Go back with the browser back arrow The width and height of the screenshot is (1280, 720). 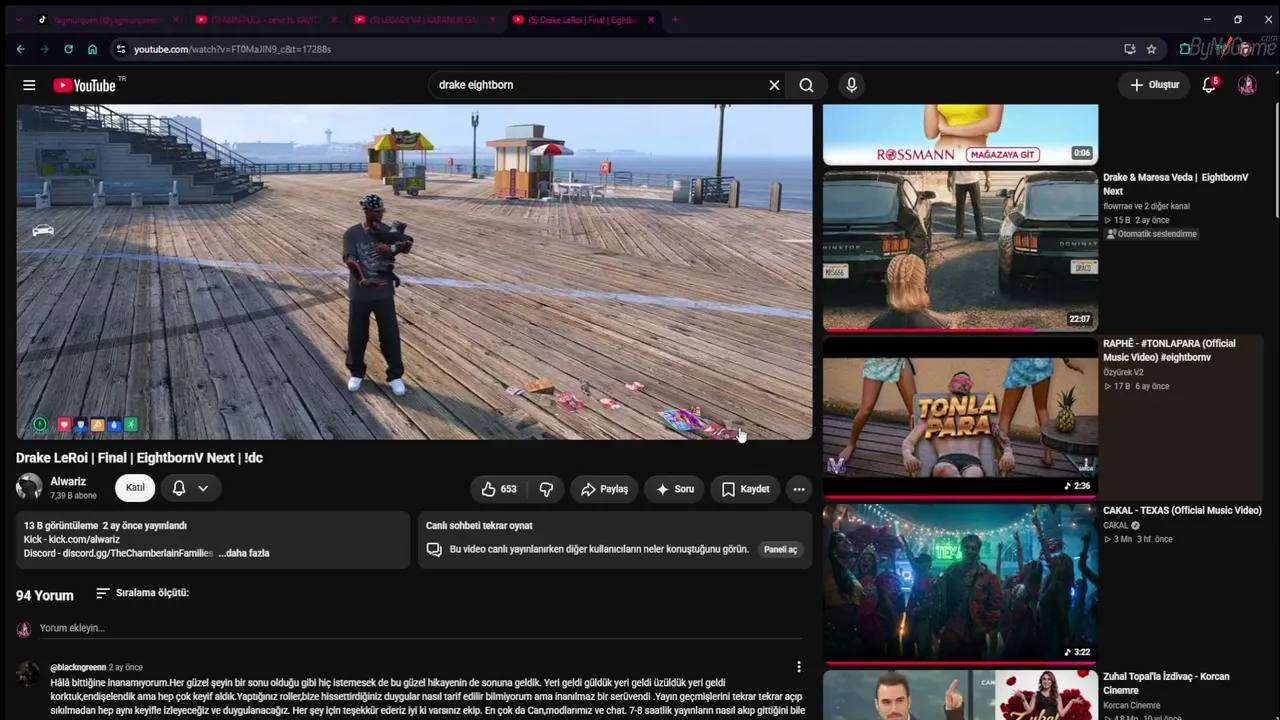(20, 49)
